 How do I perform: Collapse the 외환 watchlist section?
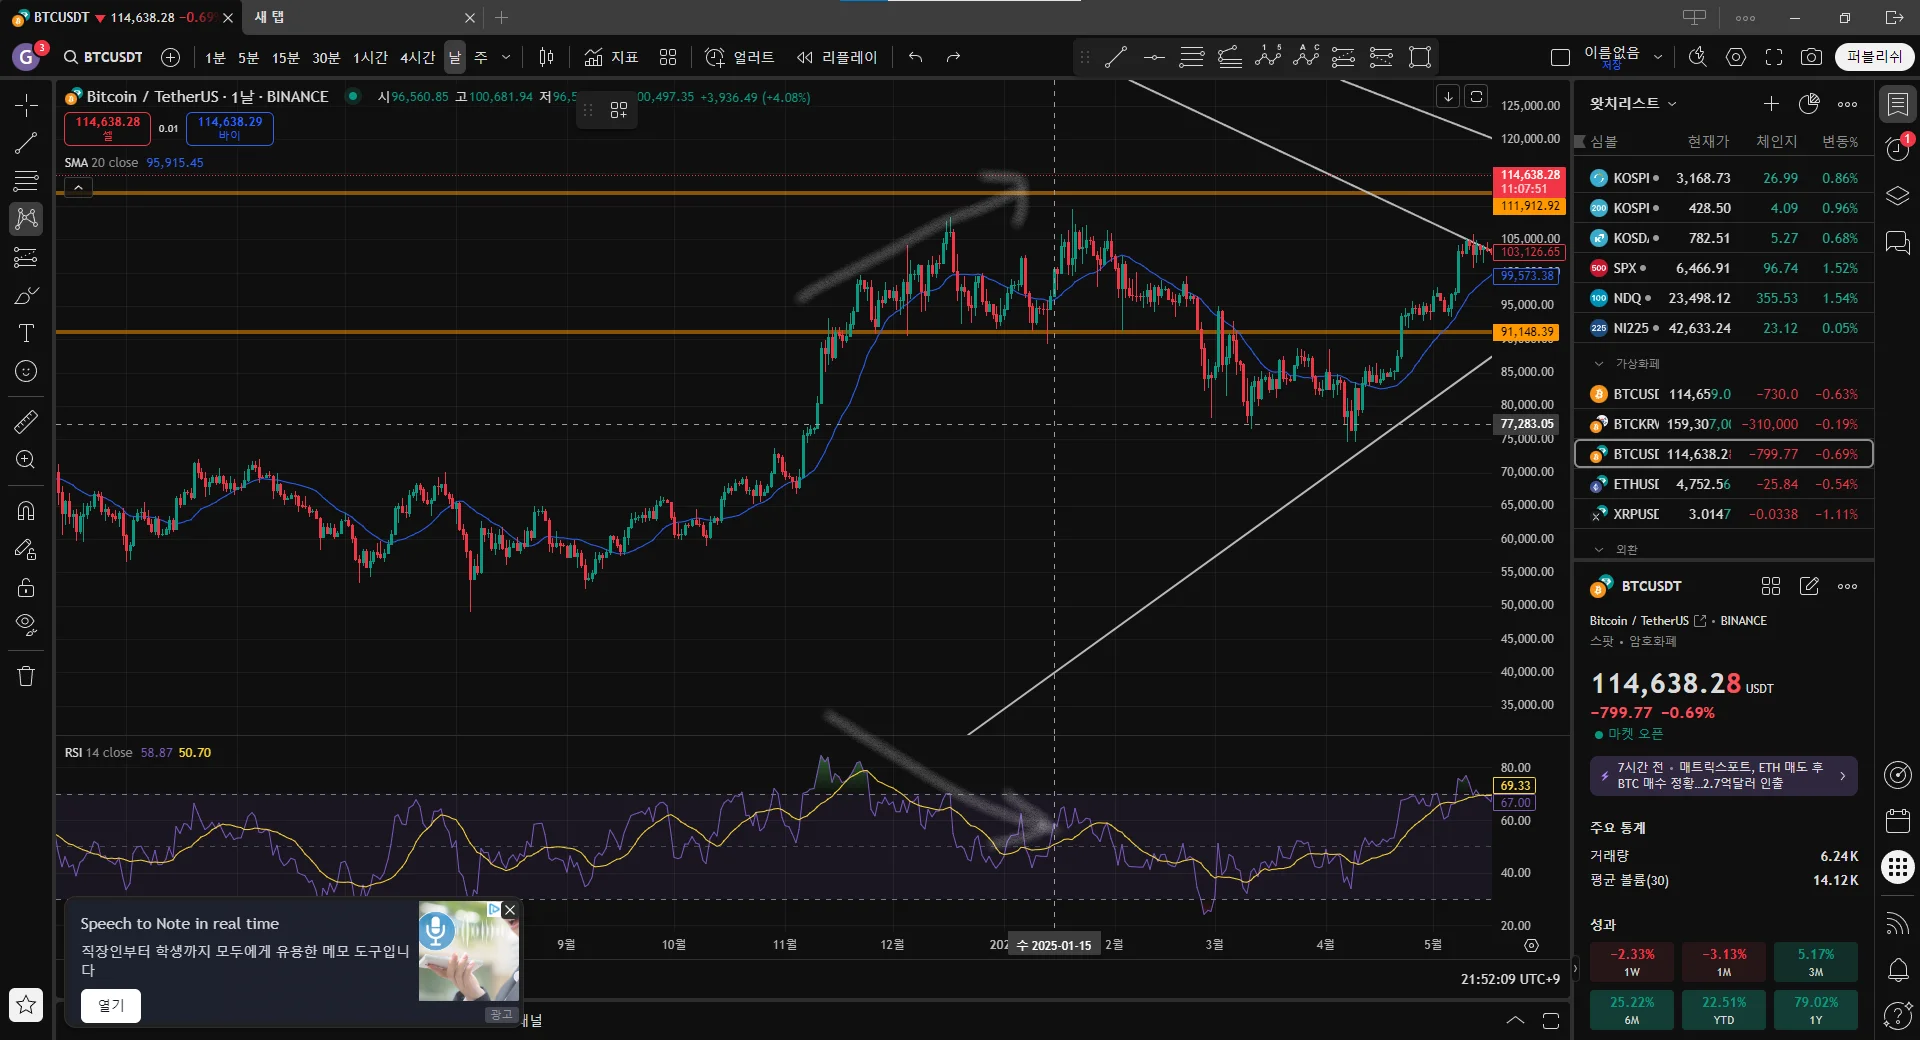pos(1598,550)
